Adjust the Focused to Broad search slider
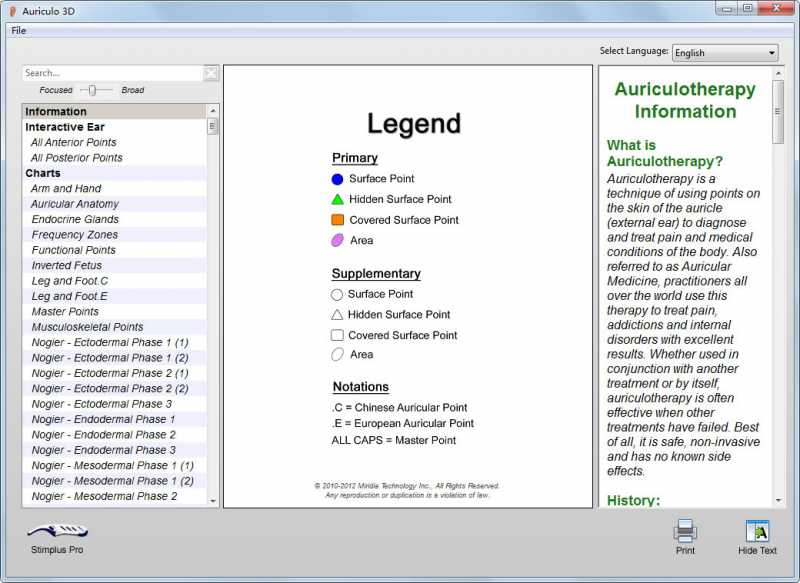 point(92,90)
